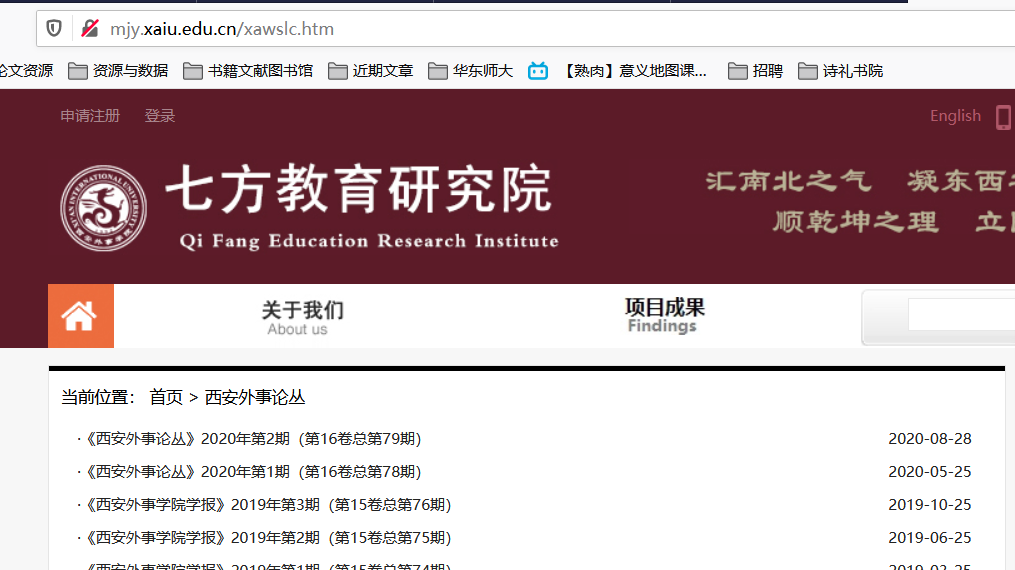Open 《西安外事学院学报》2019年第3期 article
This screenshot has width=1015, height=570.
tap(267, 505)
